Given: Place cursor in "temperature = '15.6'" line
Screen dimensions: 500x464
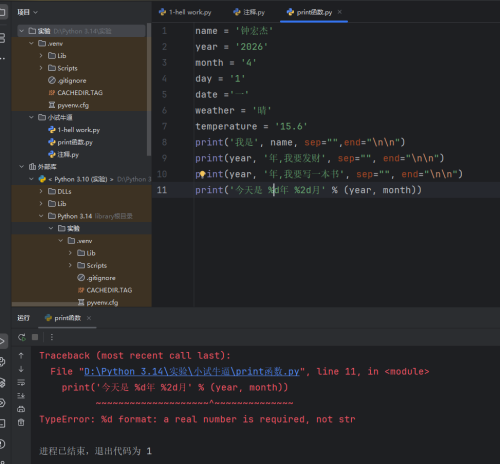Looking at the screenshot, I should pos(251,126).
